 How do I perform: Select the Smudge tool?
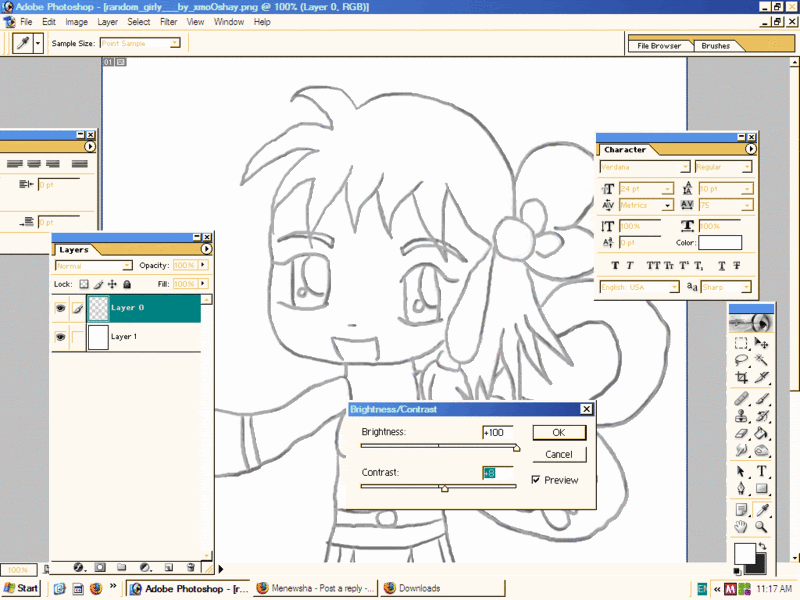(x=741, y=450)
